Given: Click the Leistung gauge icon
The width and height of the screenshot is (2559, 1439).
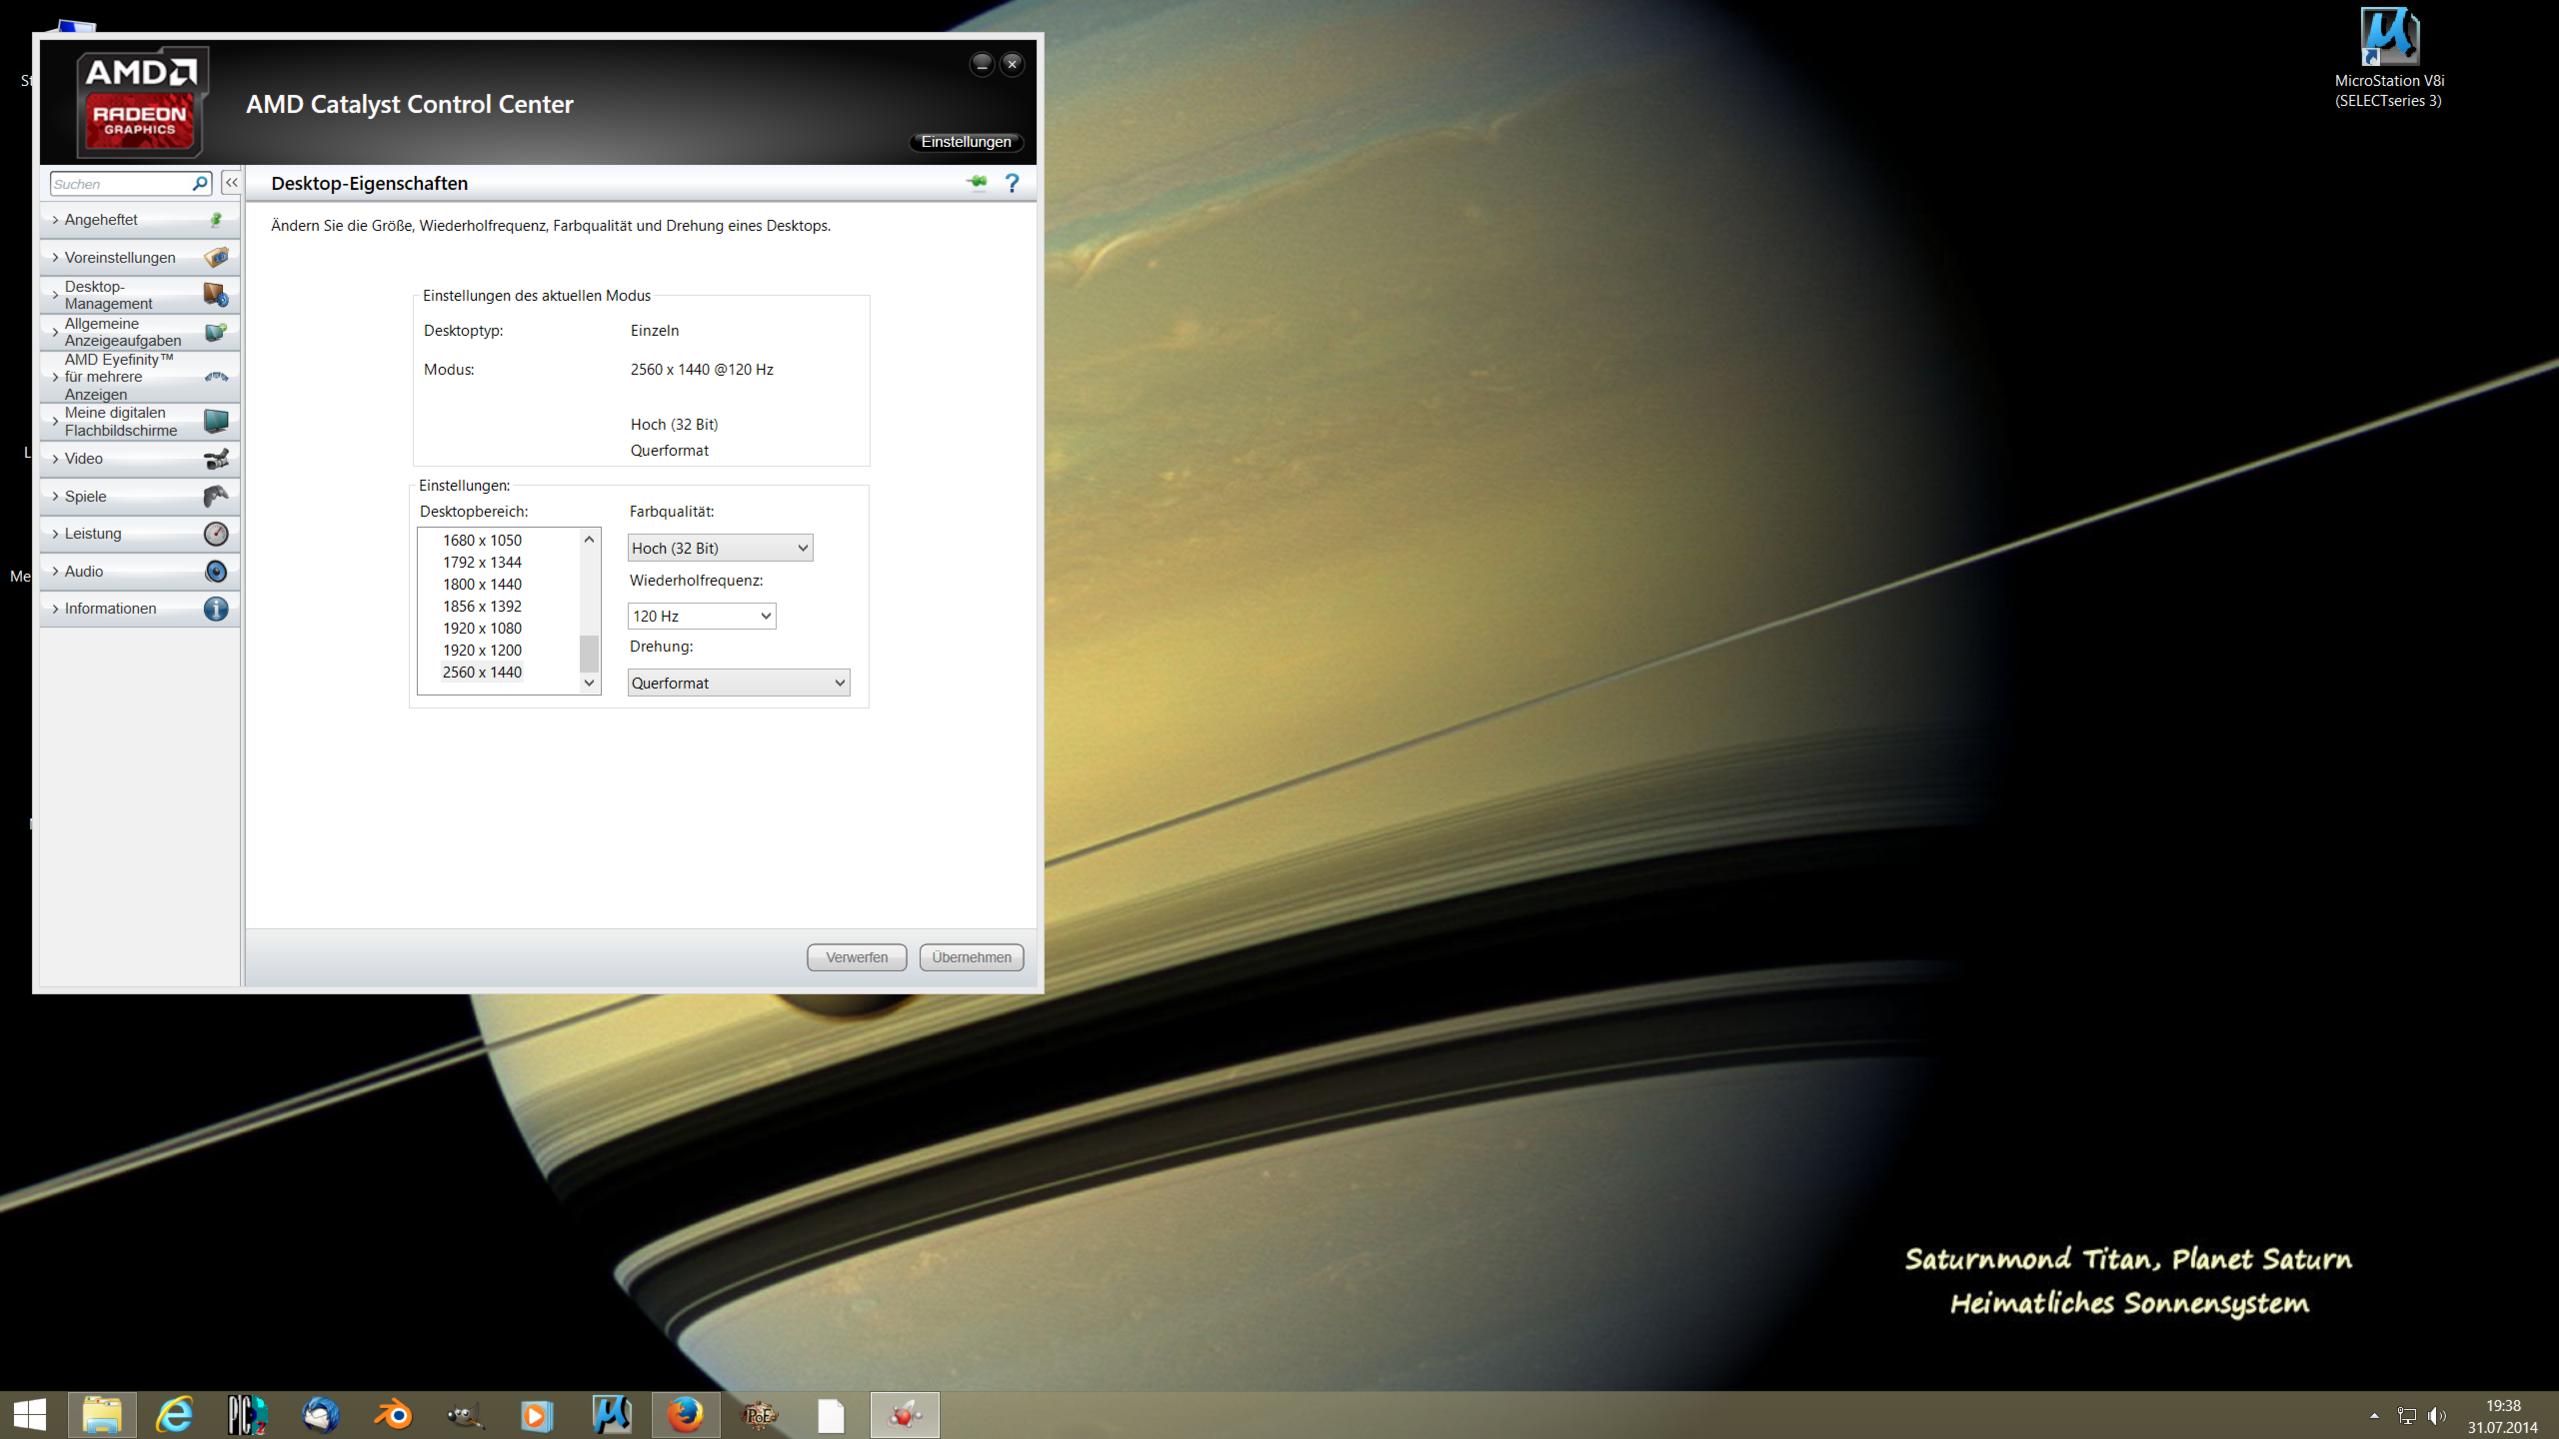Looking at the screenshot, I should pyautogui.click(x=215, y=534).
